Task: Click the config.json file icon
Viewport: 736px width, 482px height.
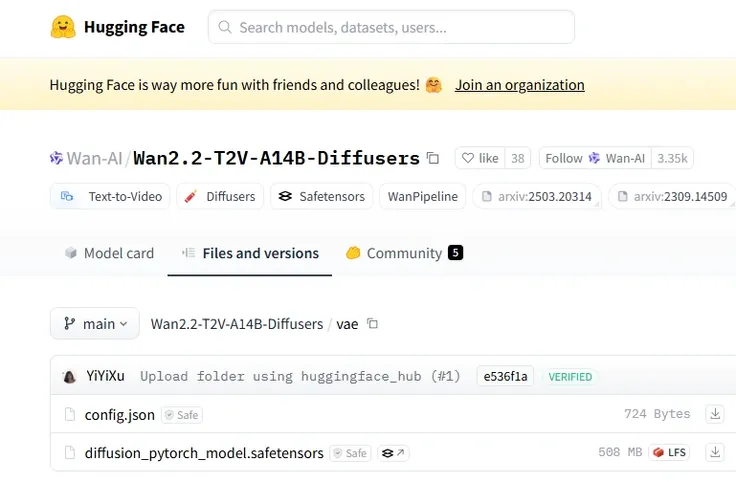Action: click(x=70, y=414)
